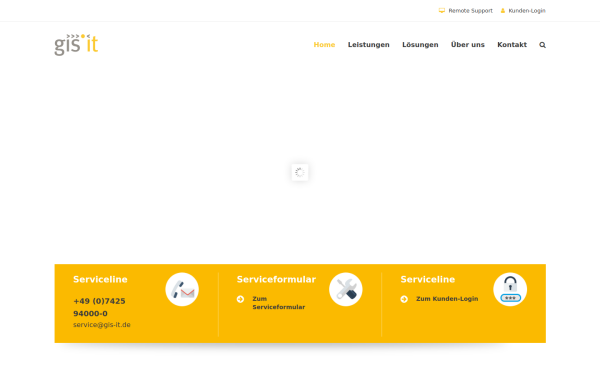Click the phone and envelope icon
Image resolution: width=600 pixels, height=375 pixels.
click(182, 289)
